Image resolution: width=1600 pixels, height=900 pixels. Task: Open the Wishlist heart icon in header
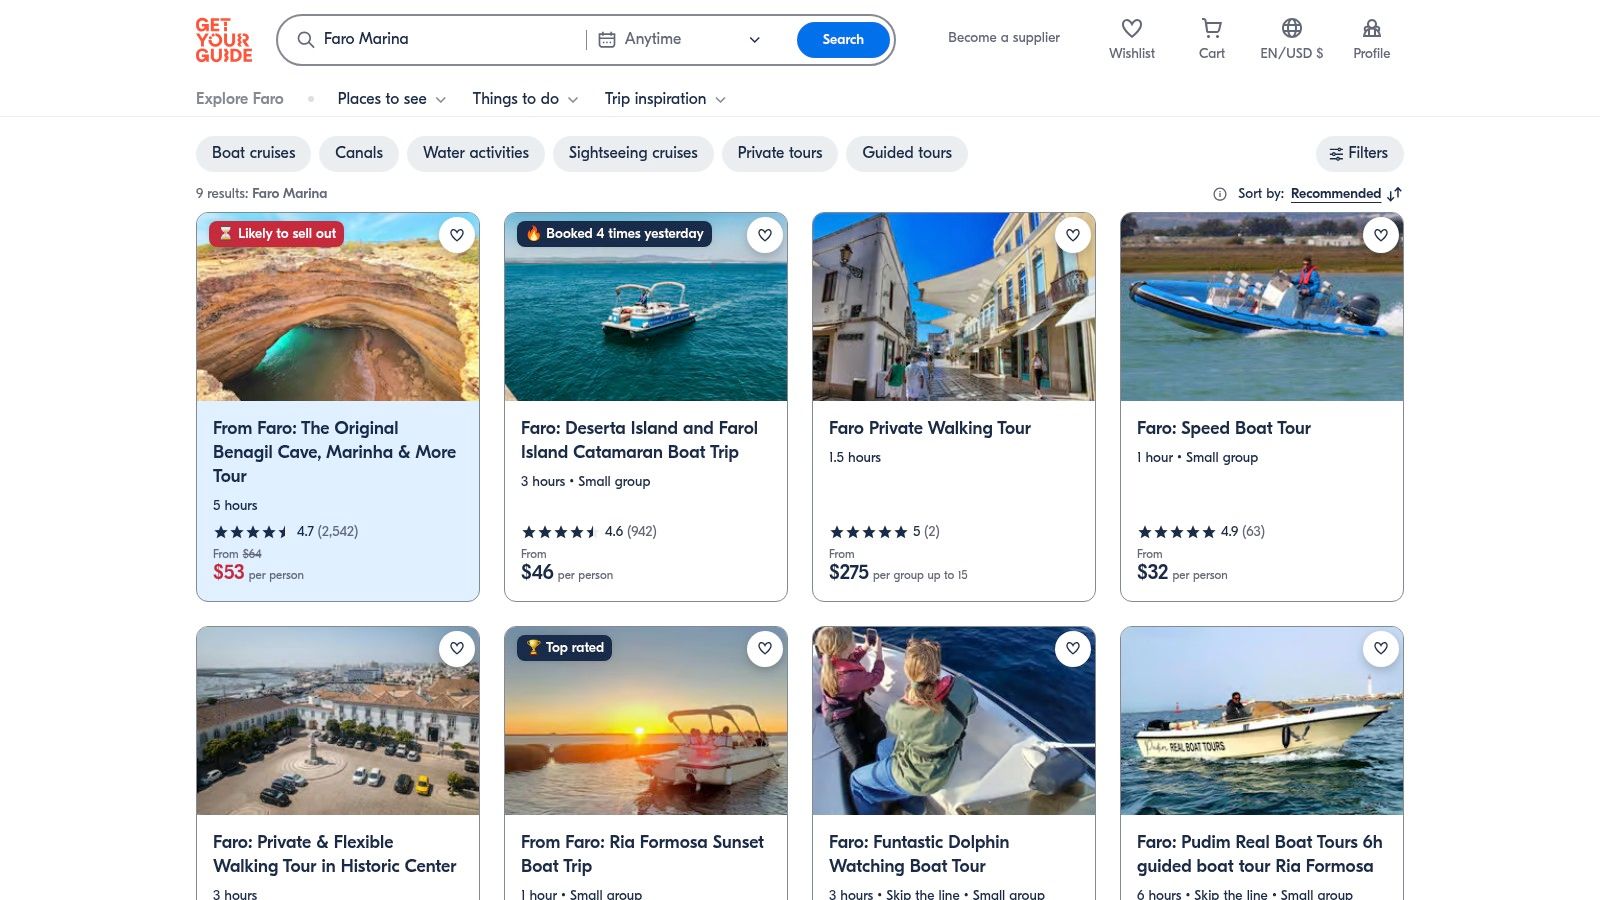pos(1132,28)
